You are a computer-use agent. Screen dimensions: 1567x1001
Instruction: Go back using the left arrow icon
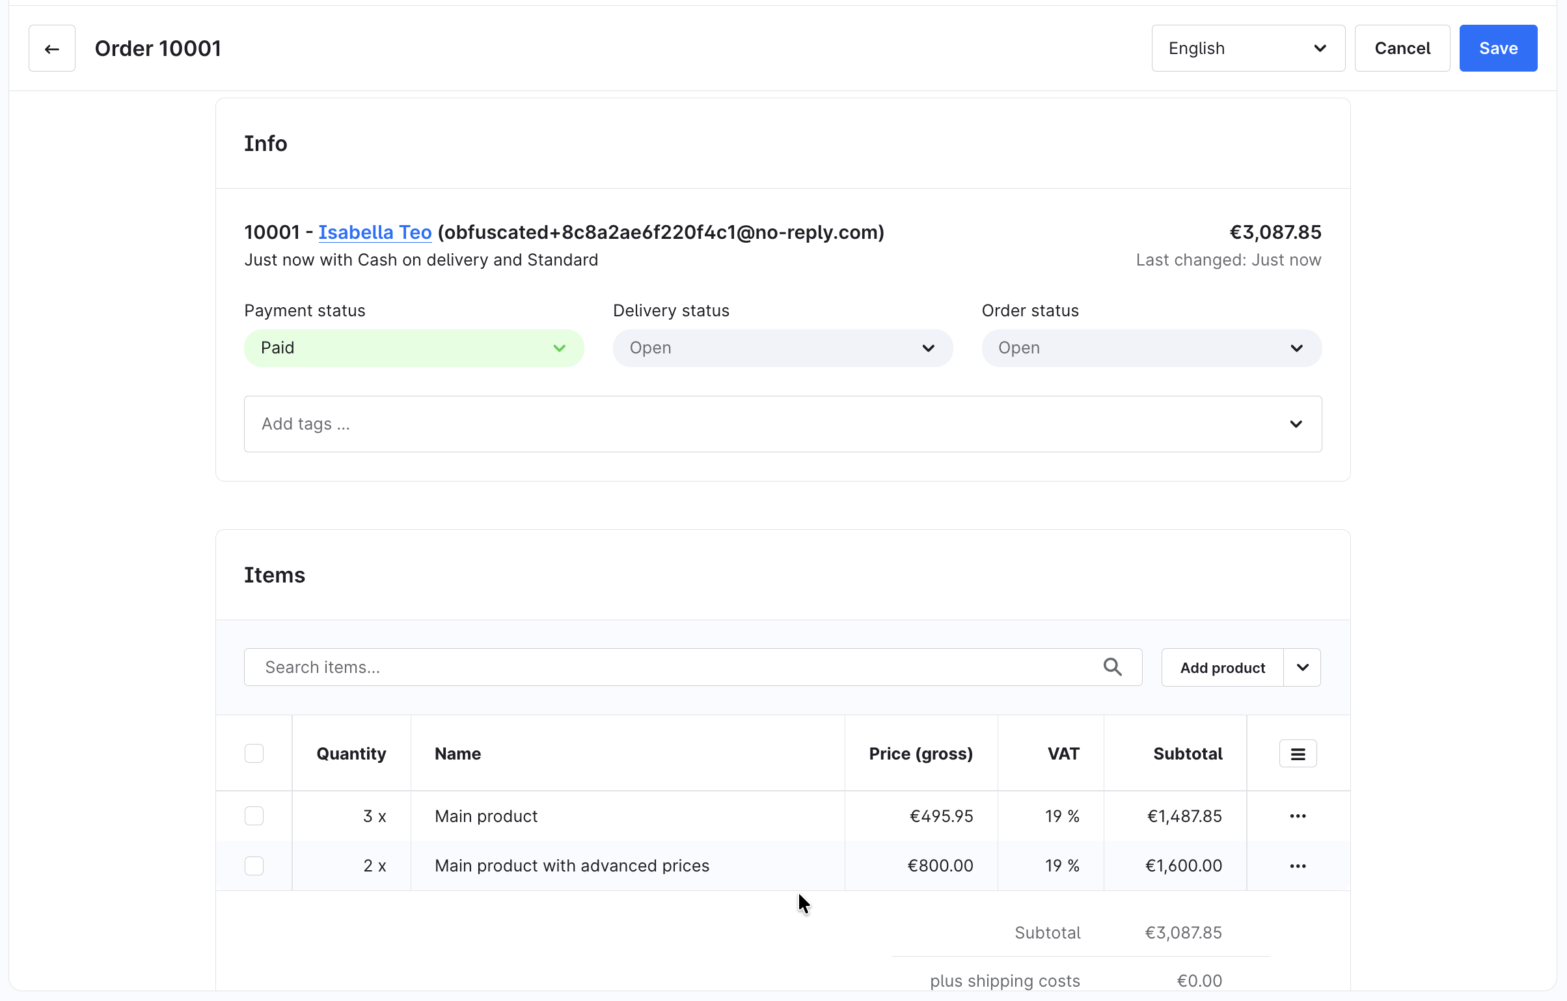point(52,48)
